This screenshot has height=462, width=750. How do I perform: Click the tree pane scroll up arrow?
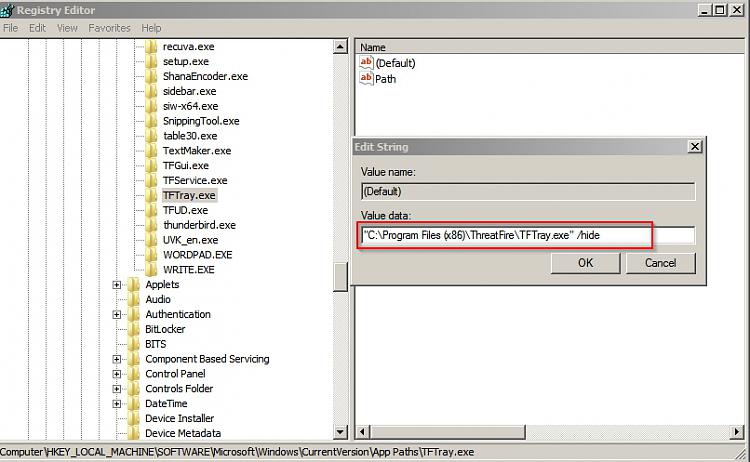click(340, 47)
